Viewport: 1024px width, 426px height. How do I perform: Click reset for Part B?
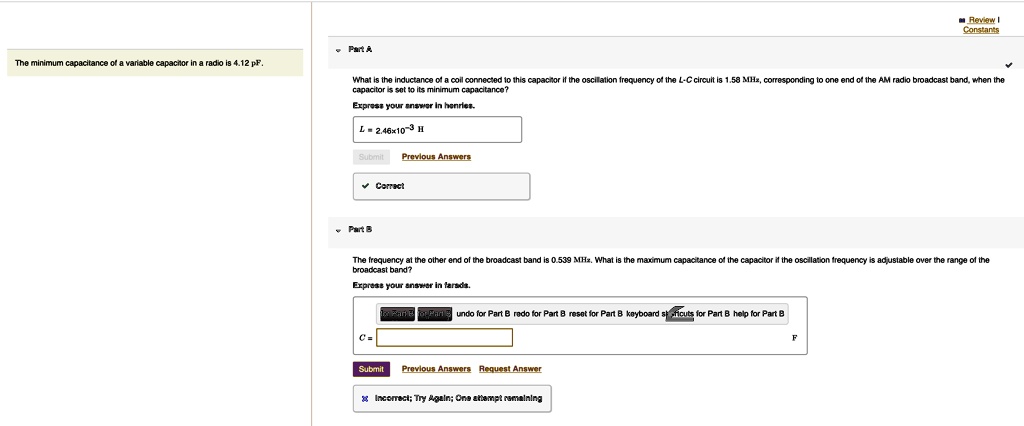point(596,314)
